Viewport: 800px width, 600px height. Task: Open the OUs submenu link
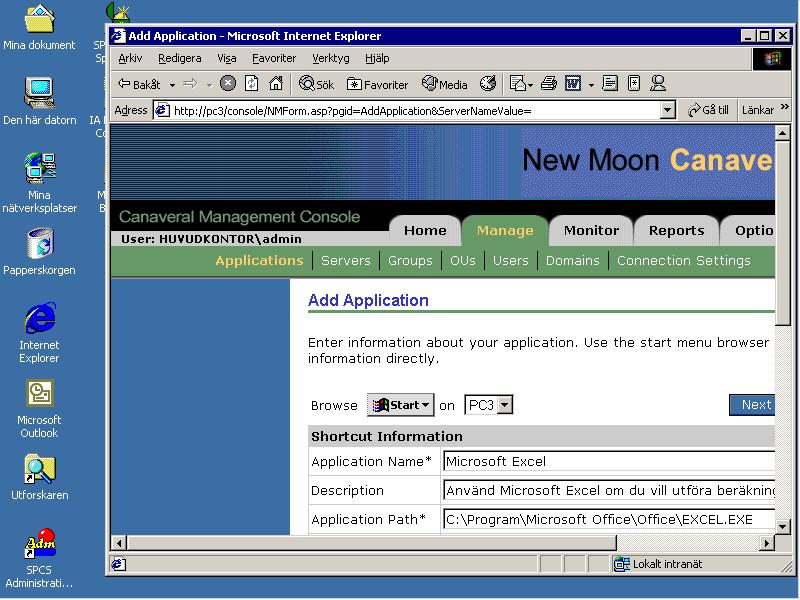pyautogui.click(x=463, y=260)
